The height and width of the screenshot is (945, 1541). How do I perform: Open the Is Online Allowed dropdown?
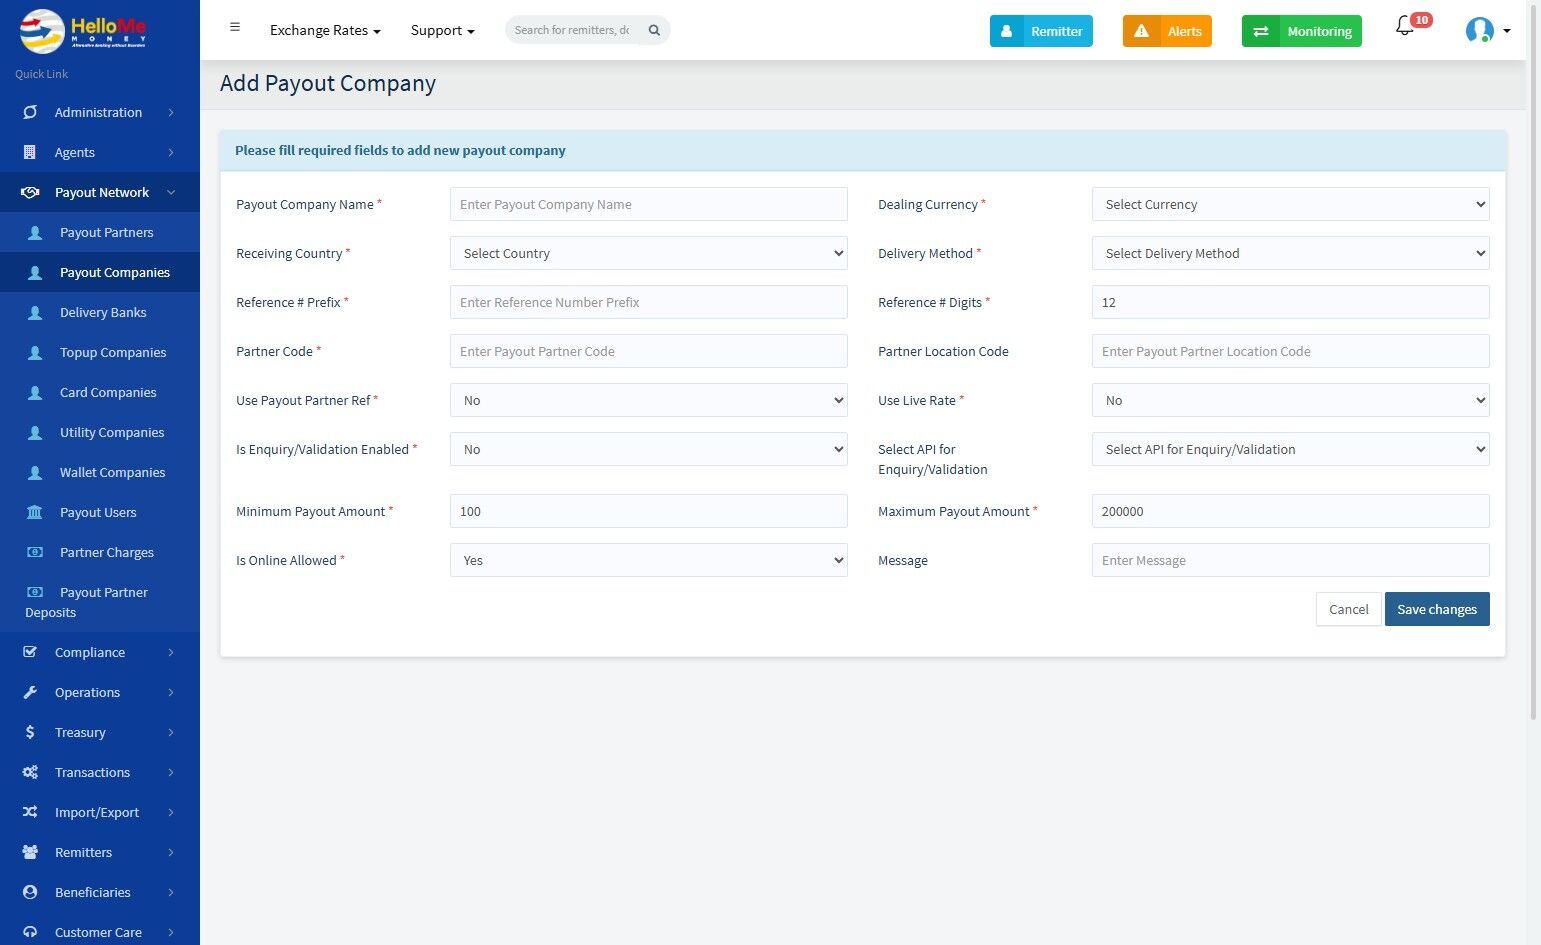point(648,560)
